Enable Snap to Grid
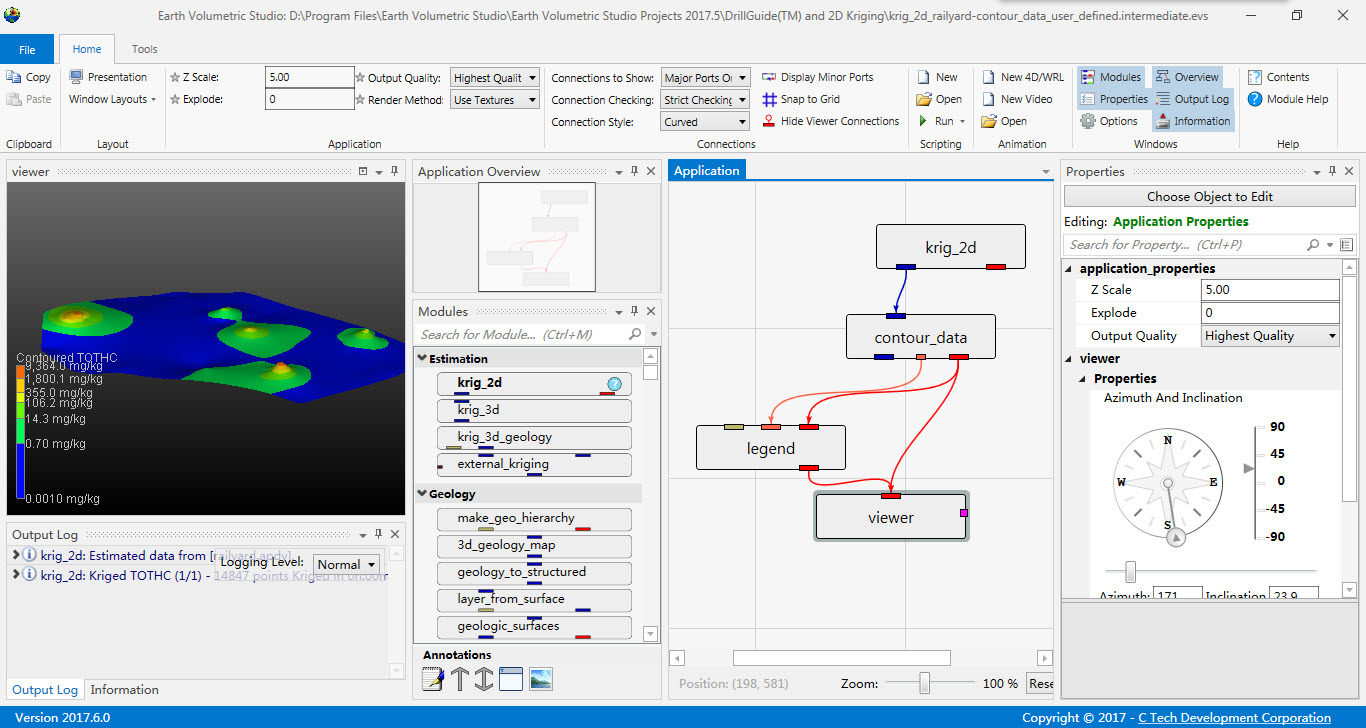This screenshot has width=1366, height=728. (x=800, y=99)
